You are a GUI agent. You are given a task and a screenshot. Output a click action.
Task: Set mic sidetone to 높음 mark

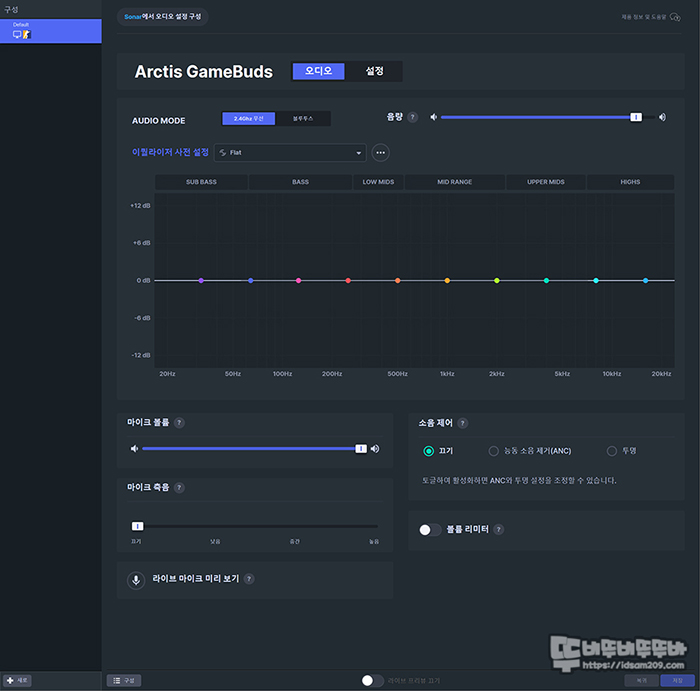point(374,541)
